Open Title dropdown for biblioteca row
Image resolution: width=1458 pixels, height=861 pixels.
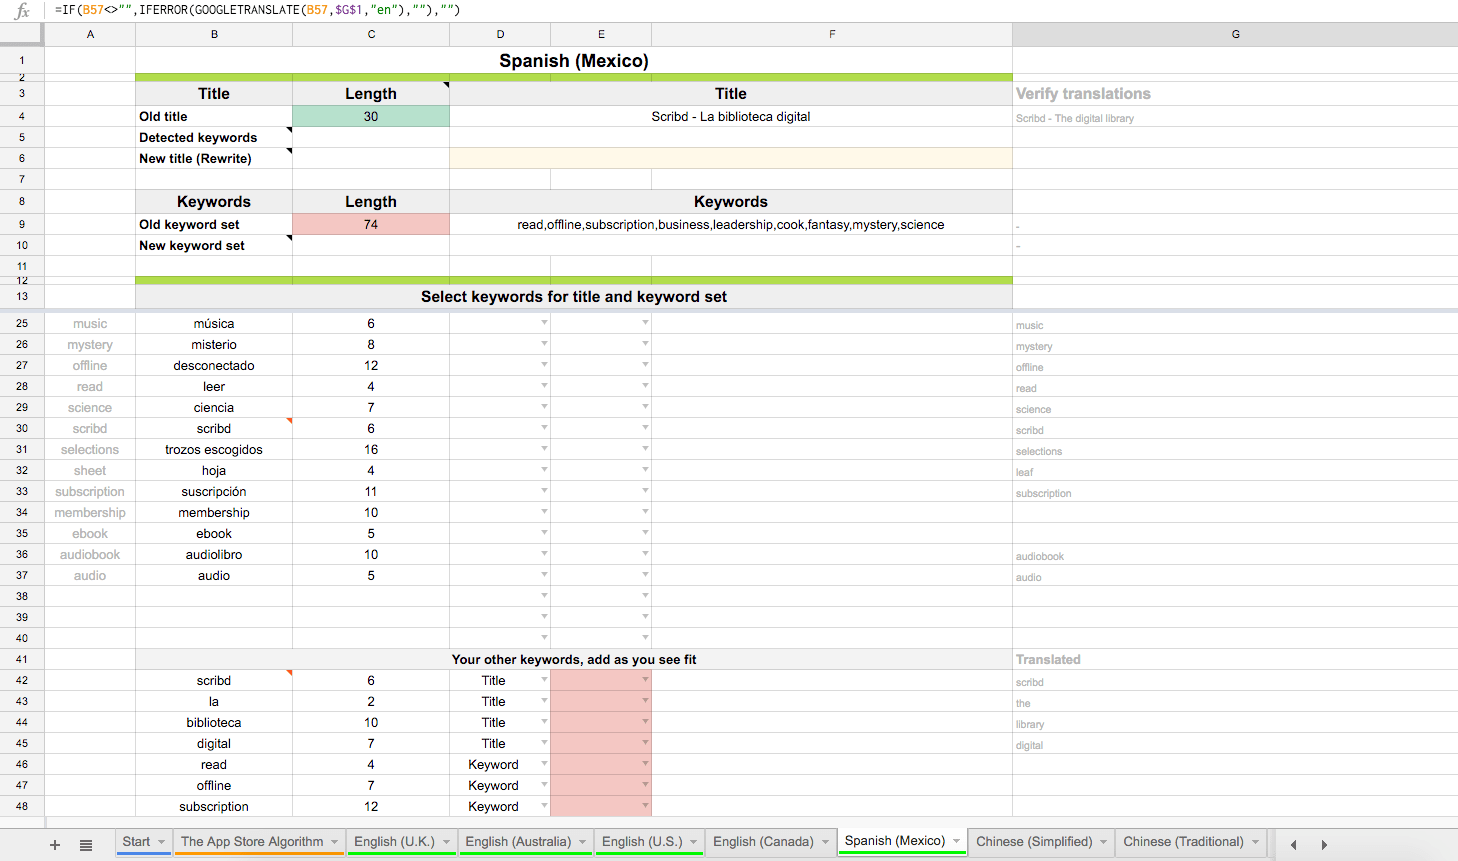[544, 722]
